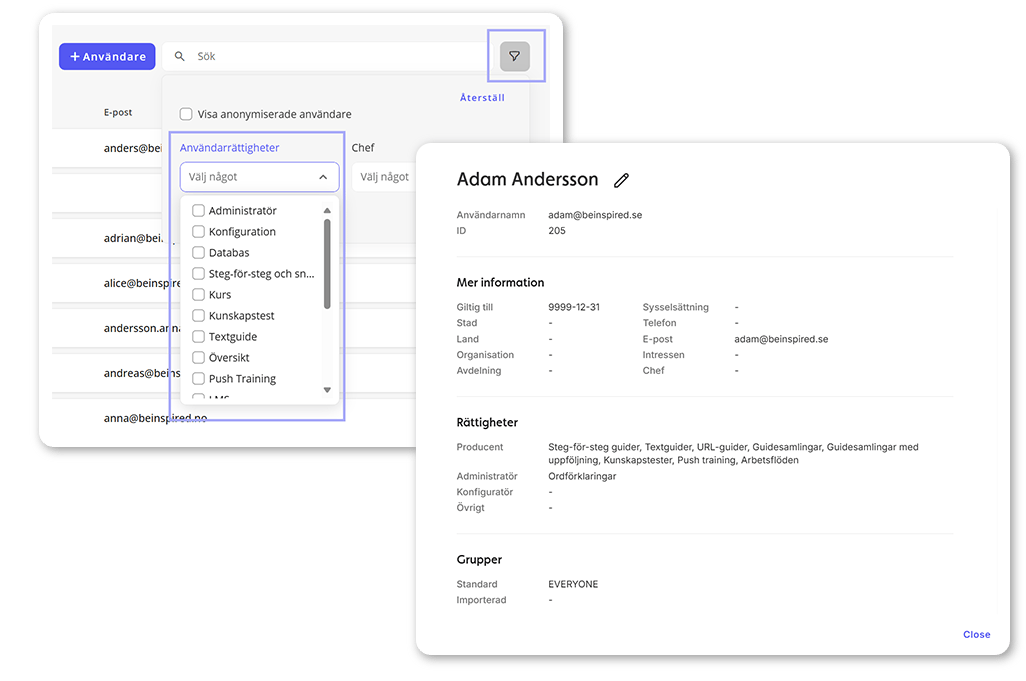Check the Konfiguration option
The image size is (1026, 681).
pyautogui.click(x=198, y=232)
